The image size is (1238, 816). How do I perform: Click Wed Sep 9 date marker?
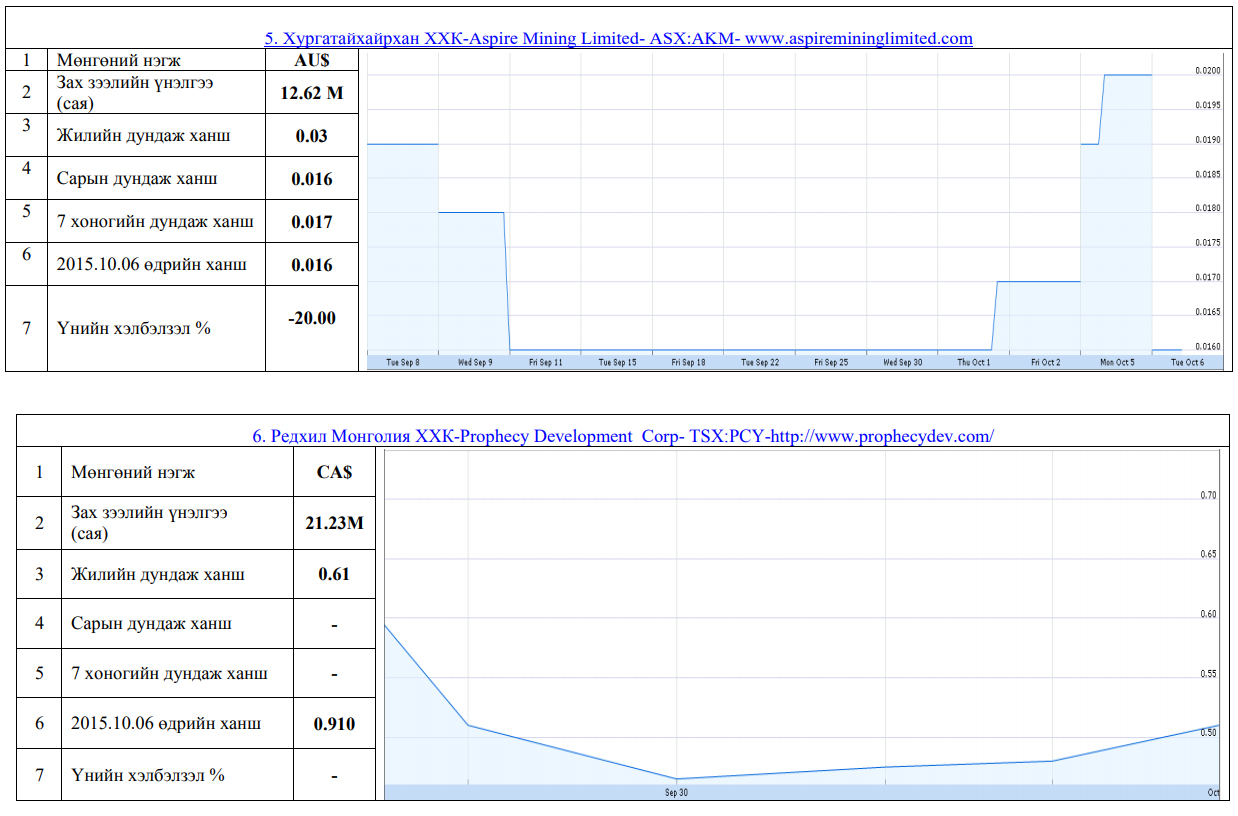(x=475, y=362)
